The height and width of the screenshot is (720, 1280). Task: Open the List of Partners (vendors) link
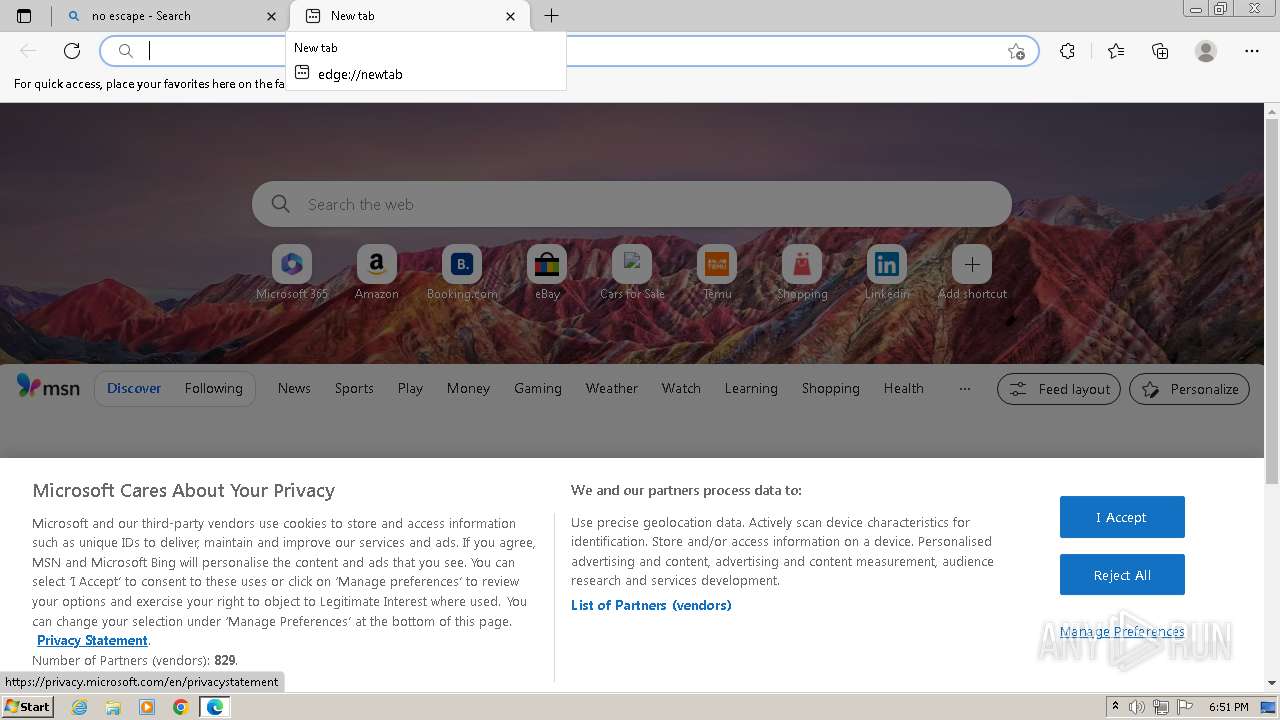pyautogui.click(x=651, y=605)
